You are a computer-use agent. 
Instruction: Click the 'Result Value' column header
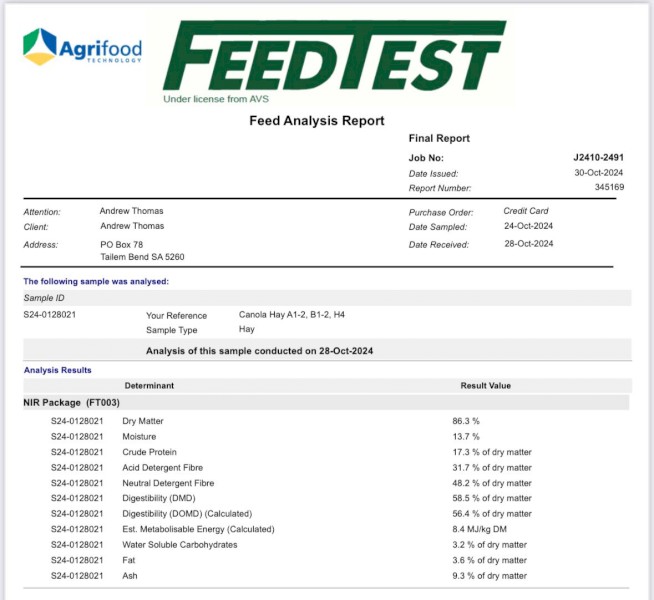coord(485,386)
